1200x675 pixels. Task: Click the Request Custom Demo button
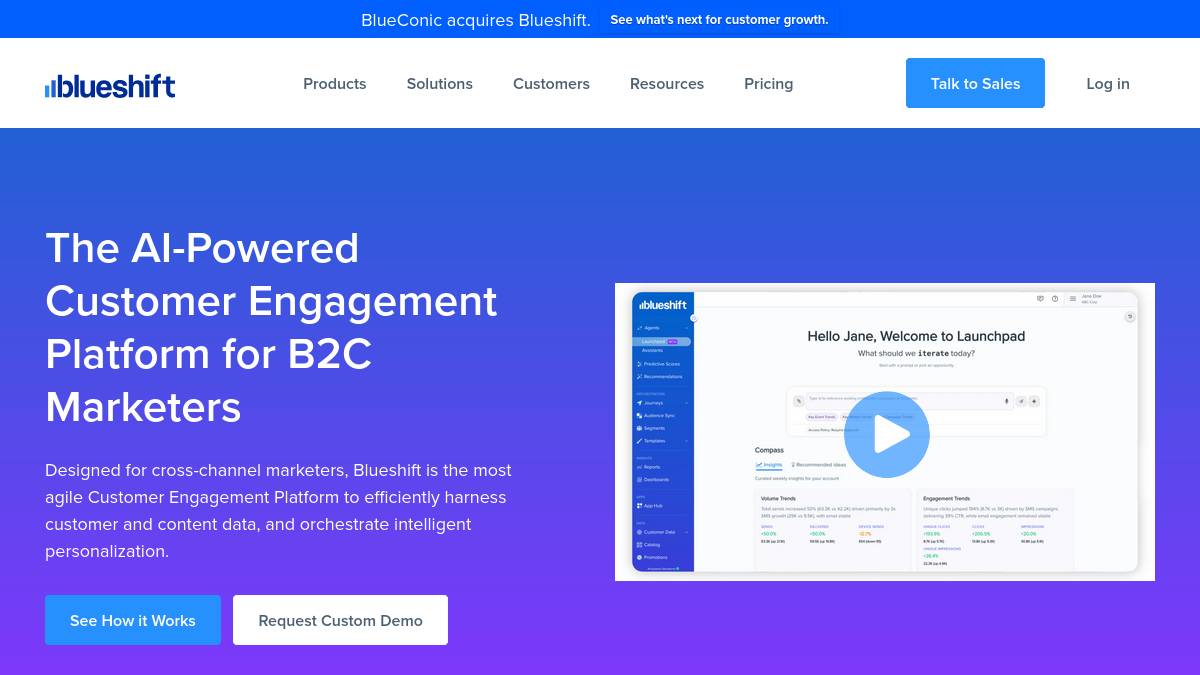pos(340,620)
